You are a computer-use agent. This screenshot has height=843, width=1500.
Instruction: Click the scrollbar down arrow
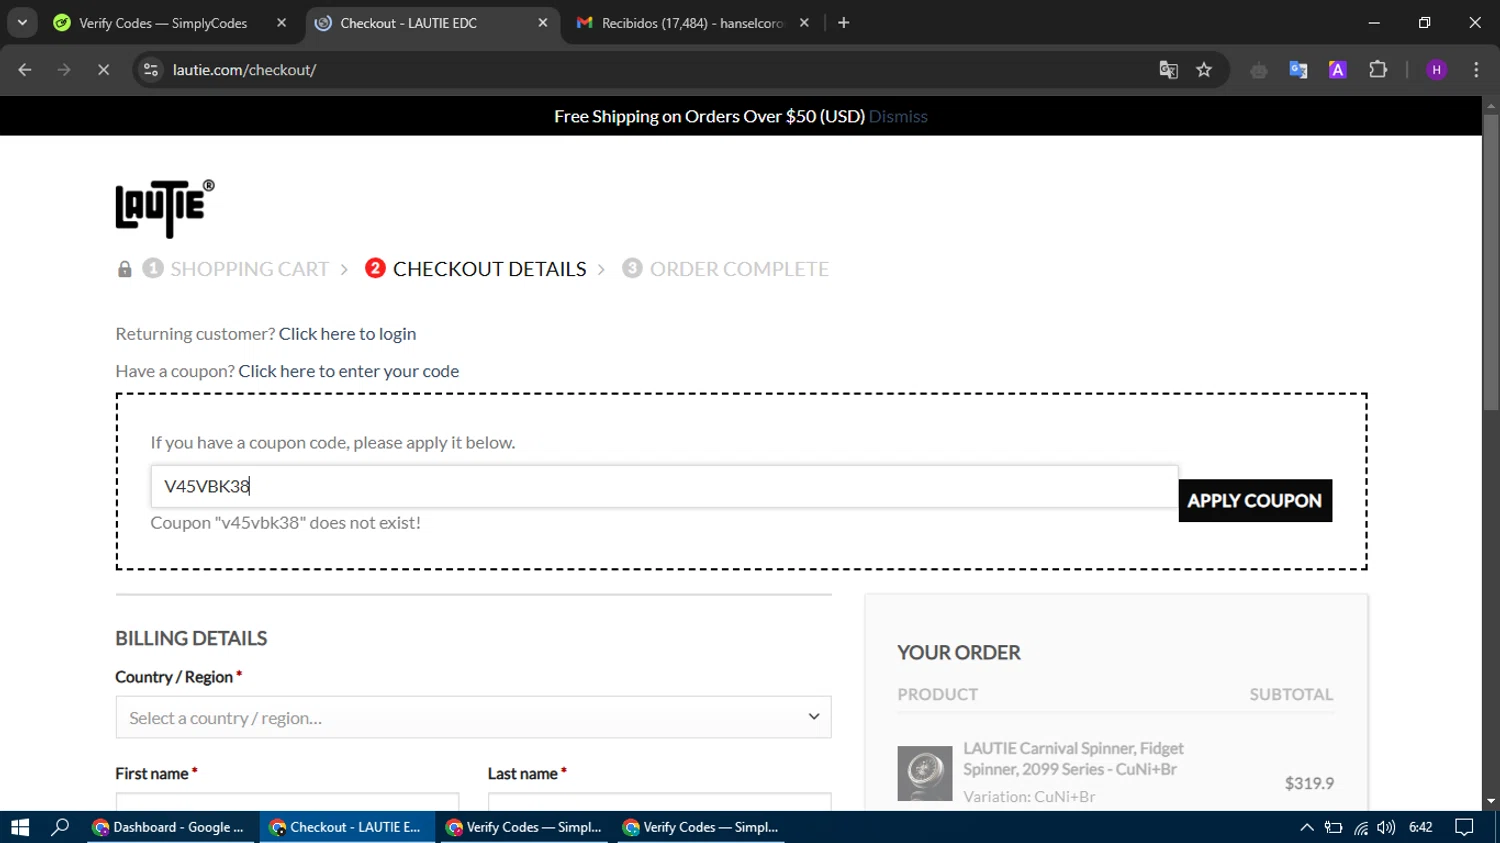1491,801
